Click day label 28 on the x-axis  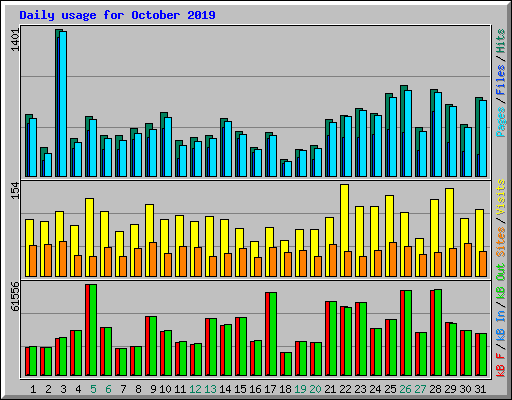435,389
